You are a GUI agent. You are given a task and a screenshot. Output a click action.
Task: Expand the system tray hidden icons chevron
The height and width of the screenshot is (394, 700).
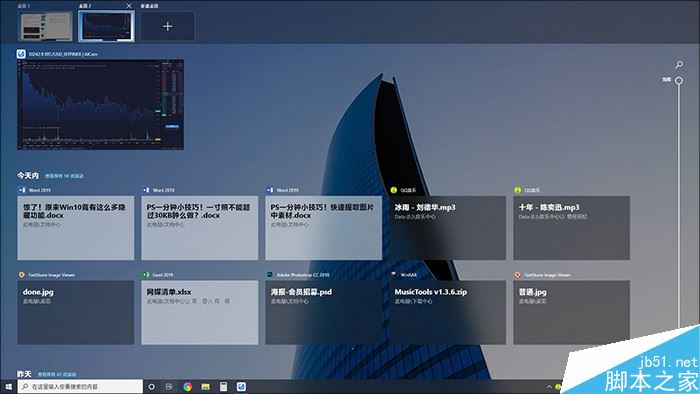click(x=549, y=387)
